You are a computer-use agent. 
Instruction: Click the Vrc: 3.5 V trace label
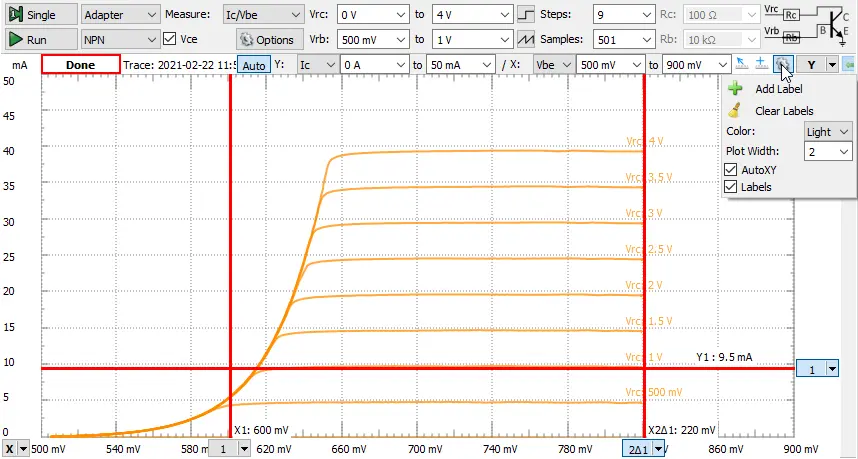pos(649,177)
